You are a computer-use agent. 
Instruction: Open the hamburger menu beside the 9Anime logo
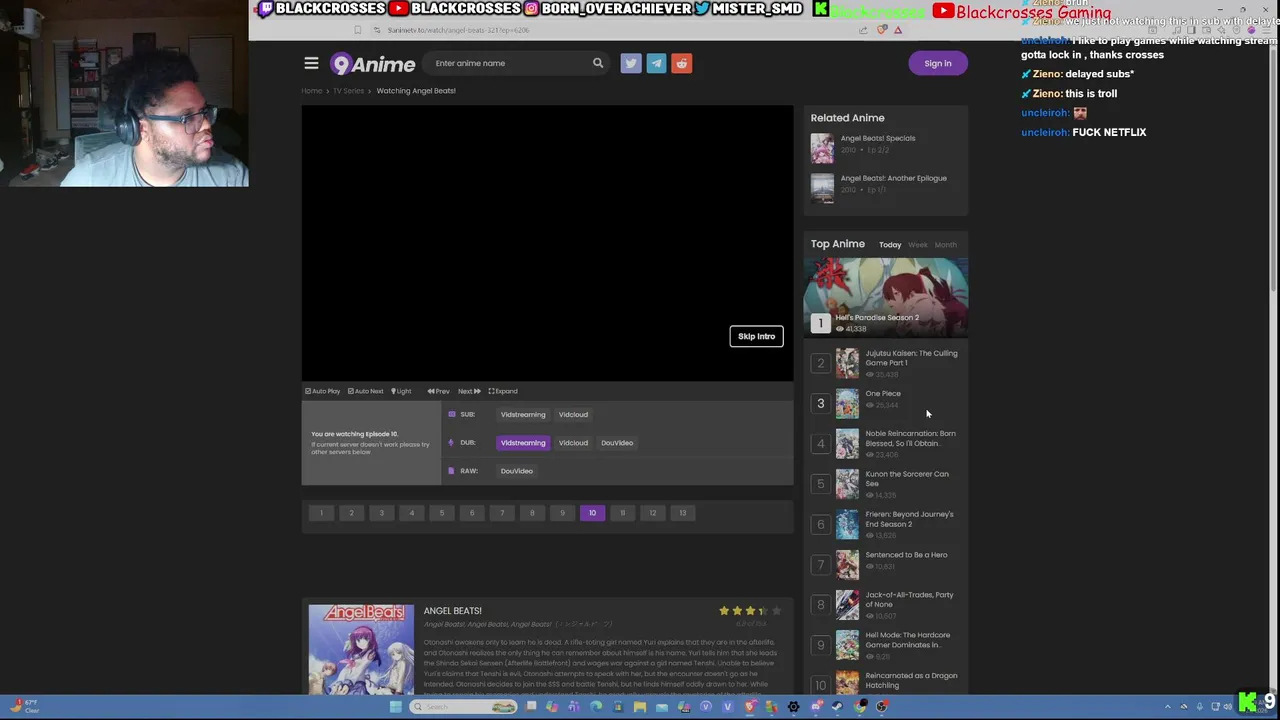click(x=311, y=63)
